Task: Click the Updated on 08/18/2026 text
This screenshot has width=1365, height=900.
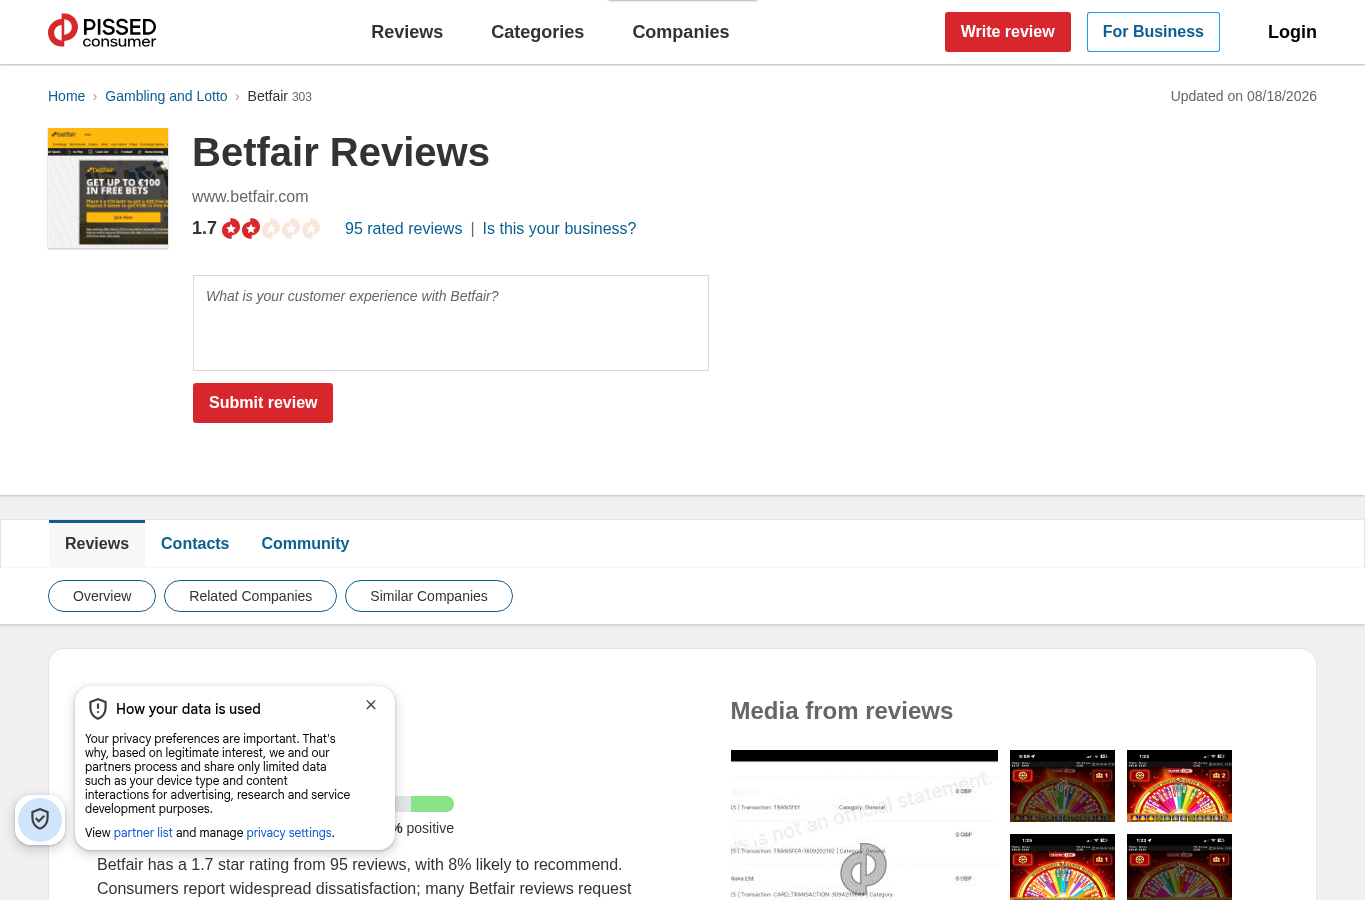Action: point(1244,96)
